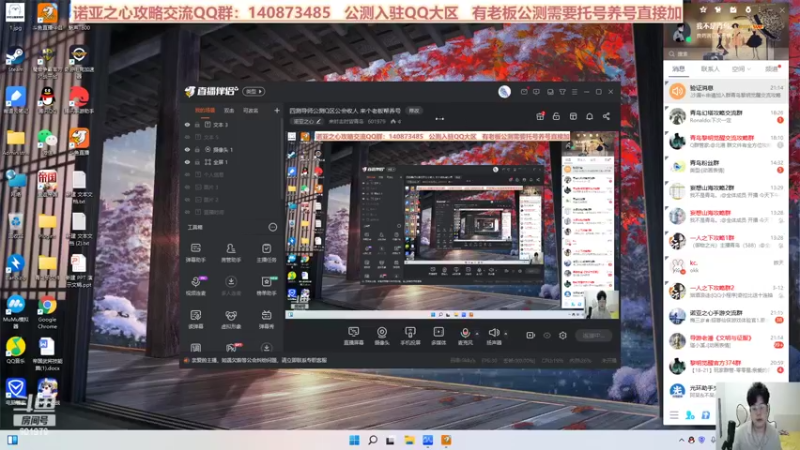Click the stream preview thumbnail
The height and width of the screenshot is (450, 800).
[x=452, y=224]
